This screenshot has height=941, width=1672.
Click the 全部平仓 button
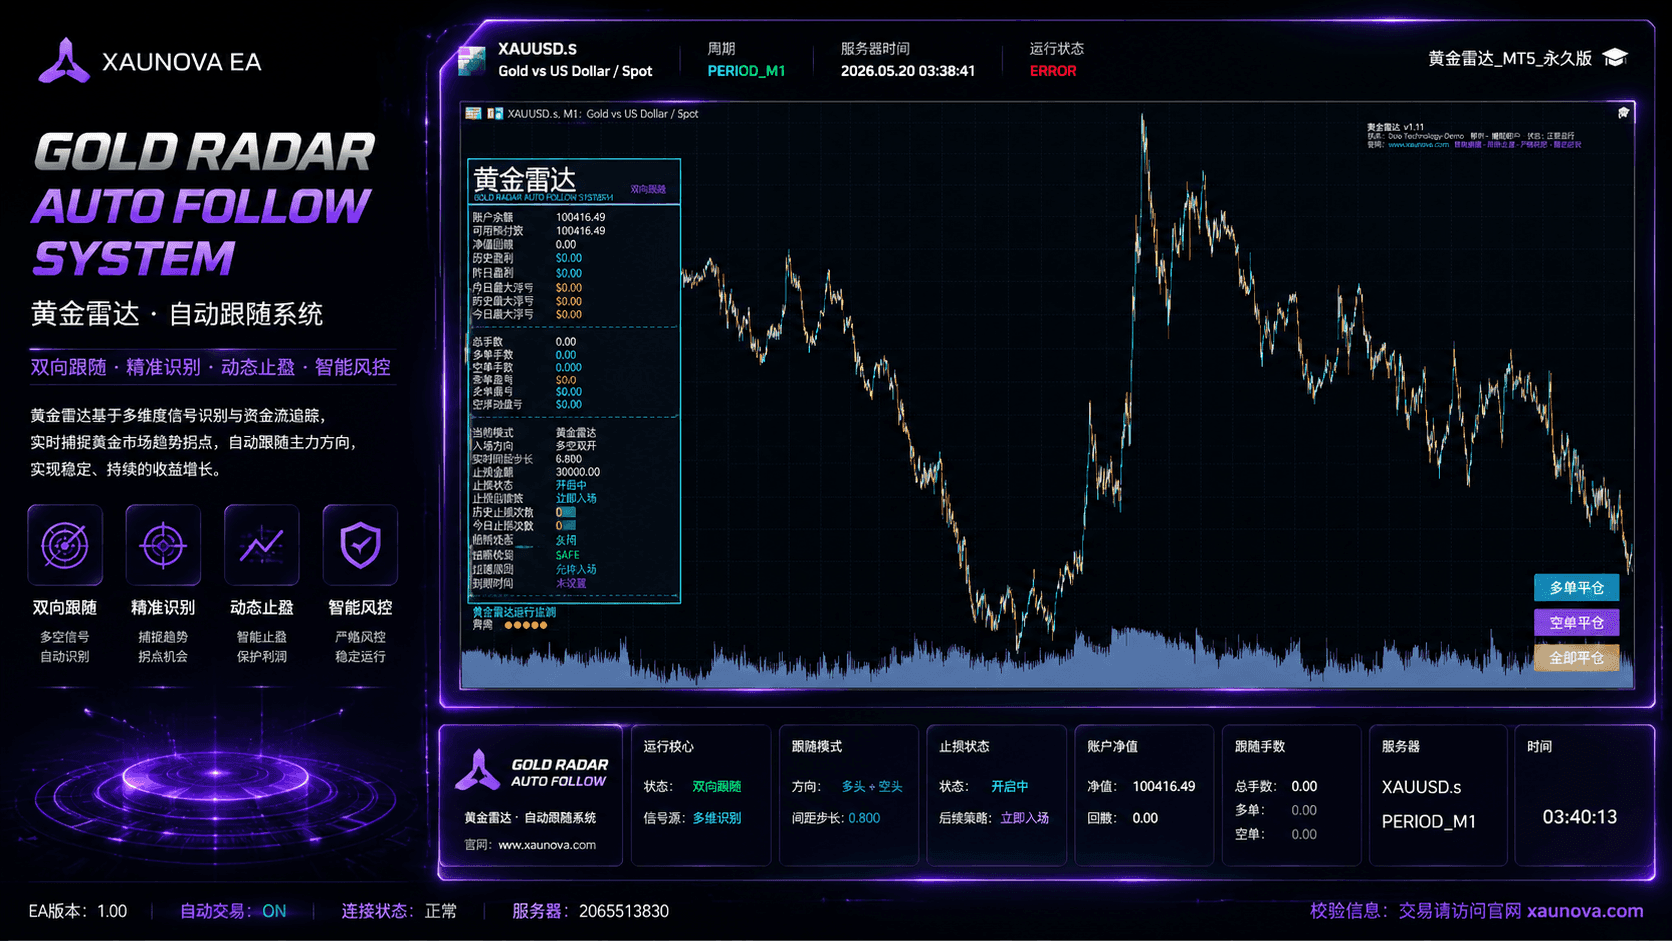(1577, 658)
